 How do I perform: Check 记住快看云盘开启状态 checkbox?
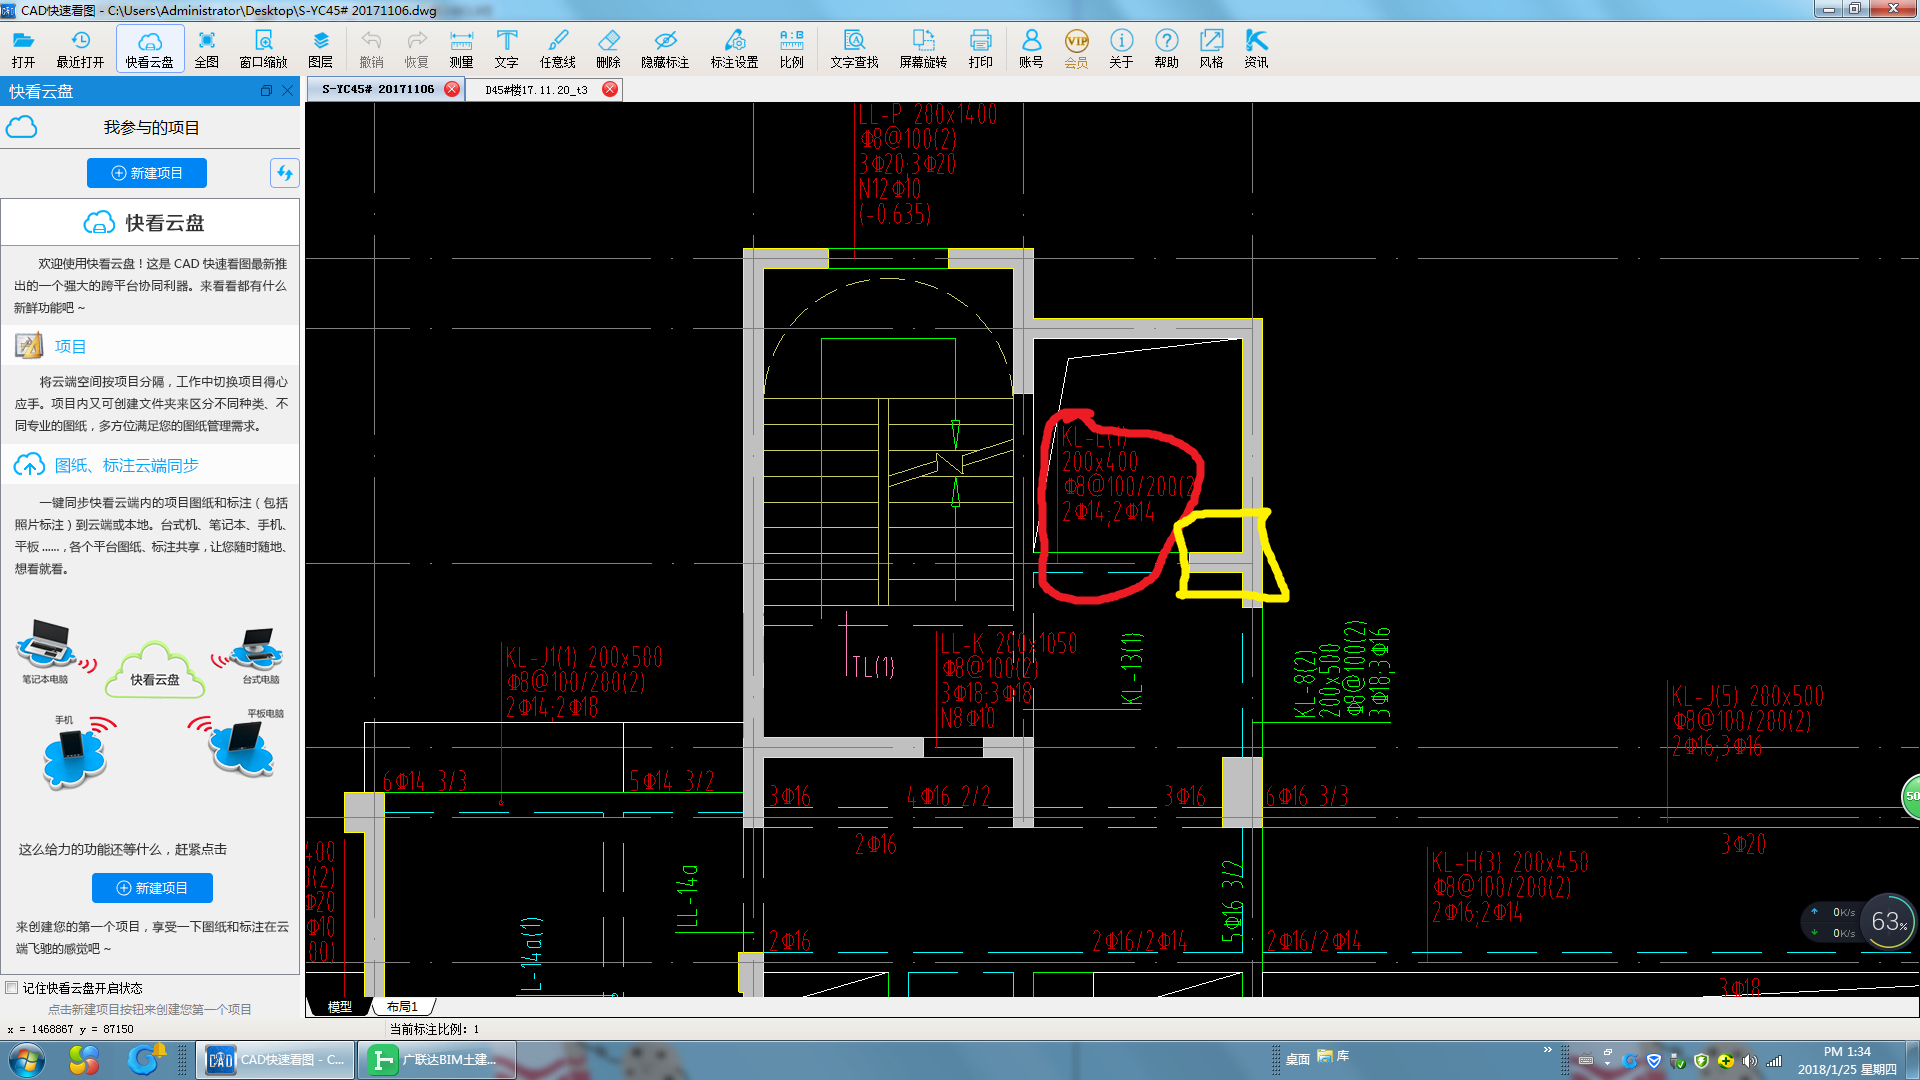tap(12, 987)
